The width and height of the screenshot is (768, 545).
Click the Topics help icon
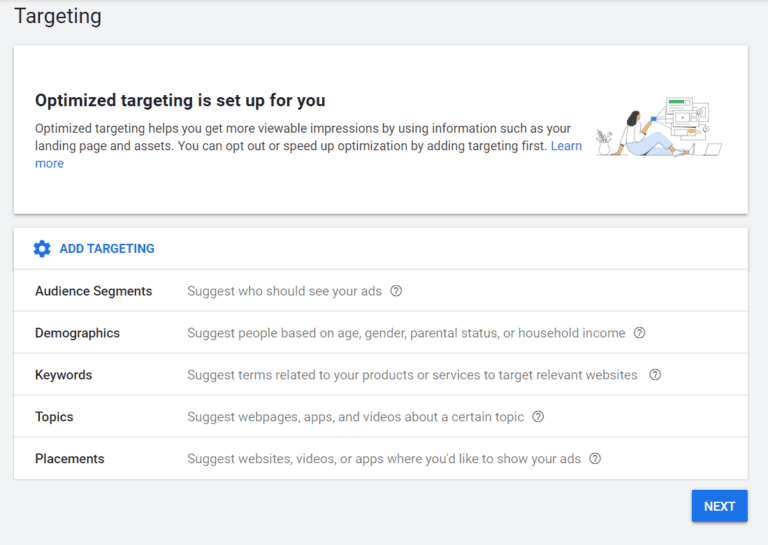click(x=538, y=417)
